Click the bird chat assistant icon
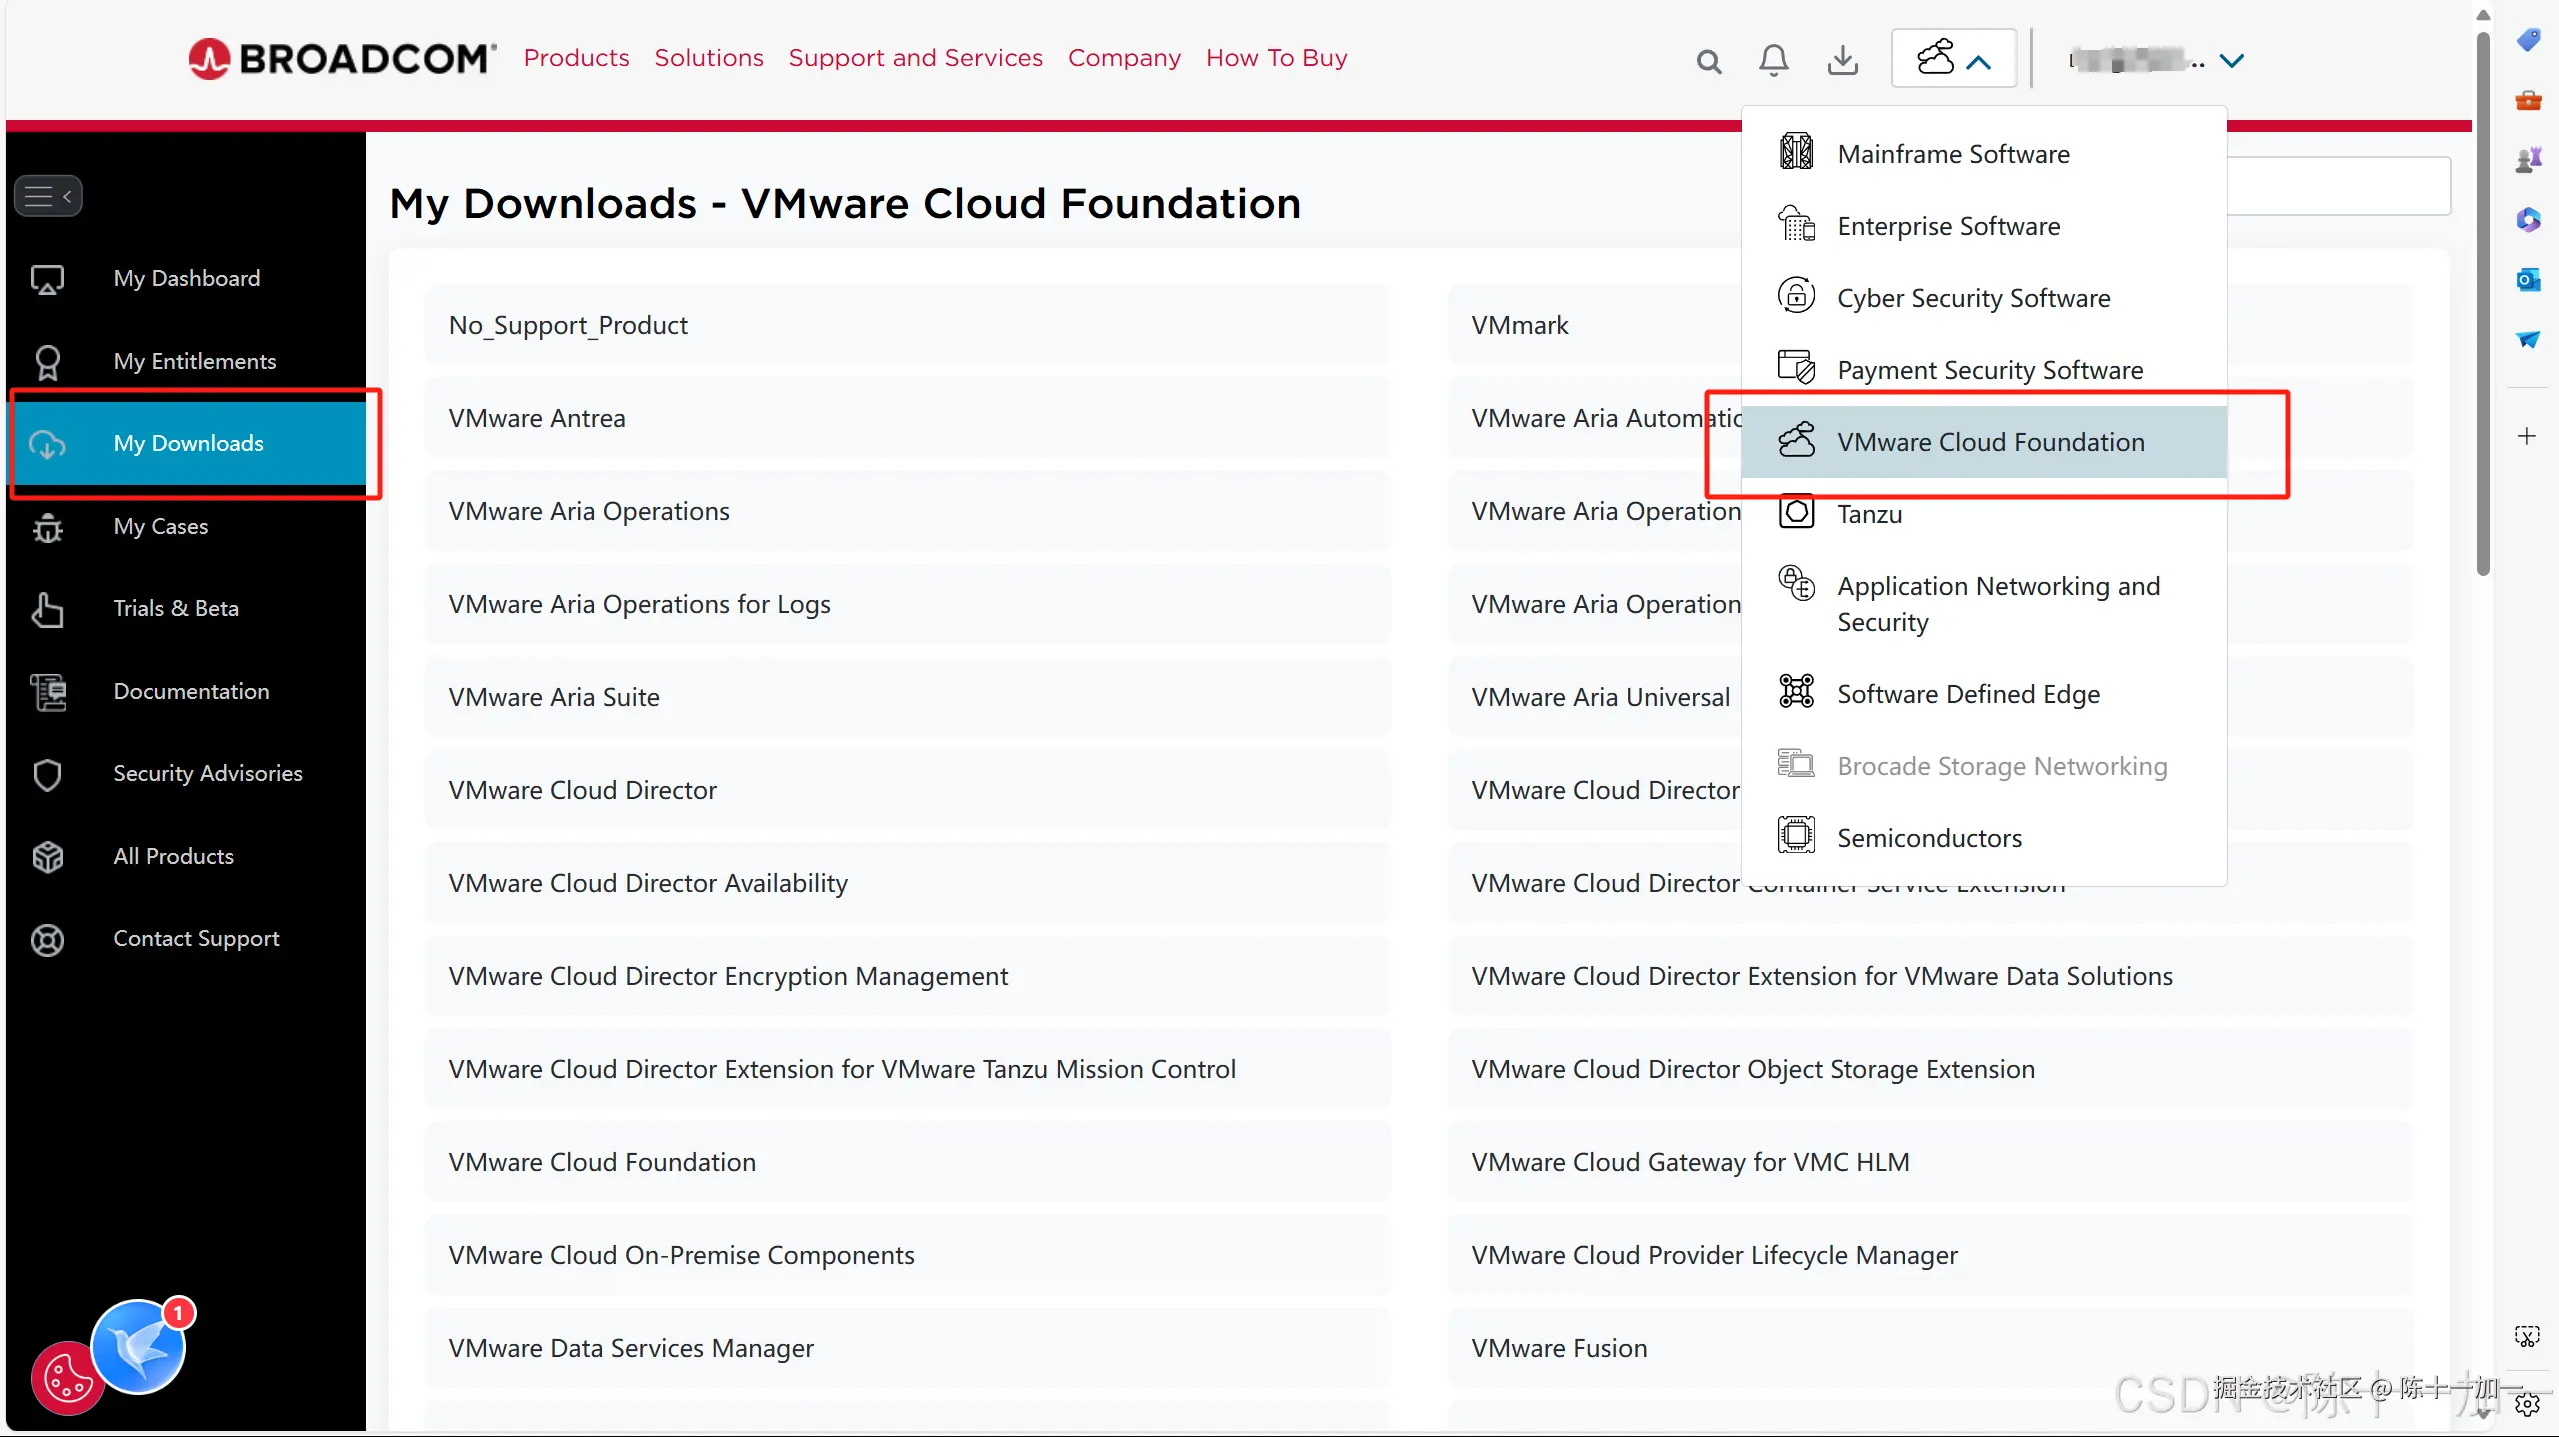 click(140, 1347)
